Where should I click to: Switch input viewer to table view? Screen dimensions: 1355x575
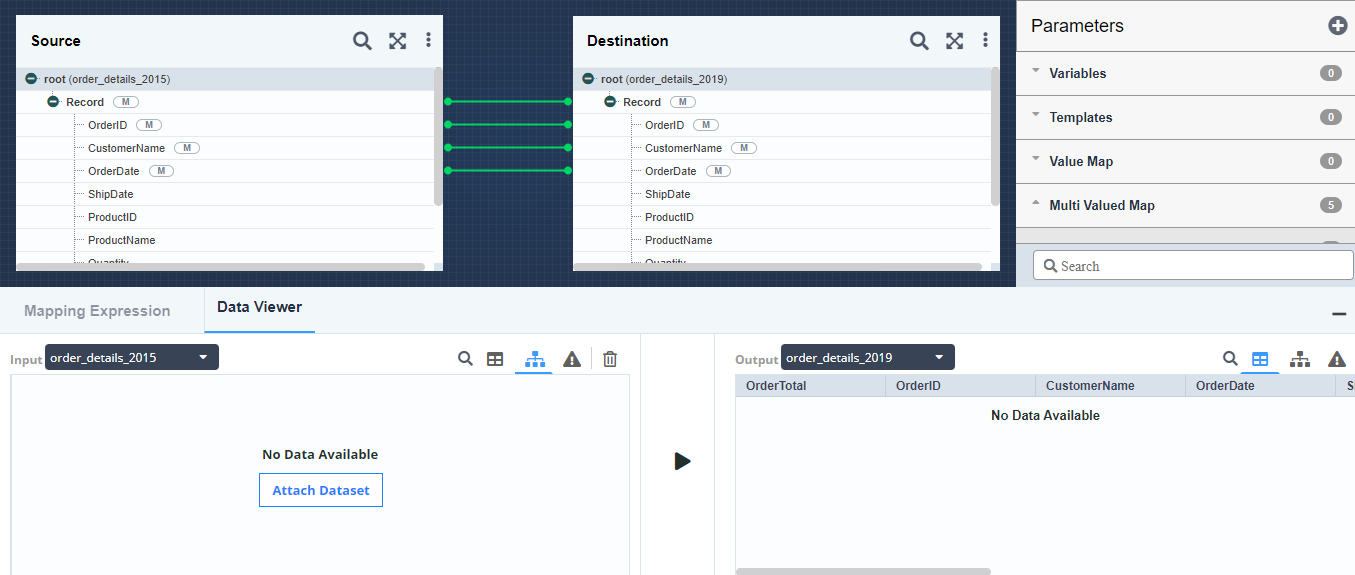495,359
